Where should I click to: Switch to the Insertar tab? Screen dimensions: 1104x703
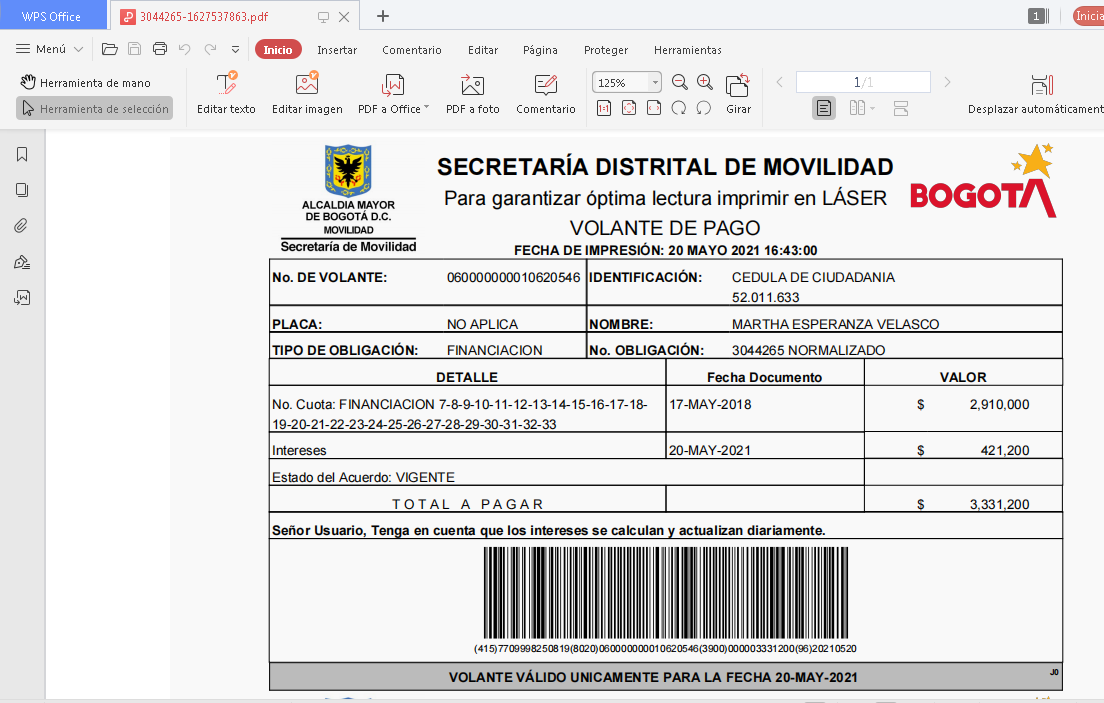coord(337,50)
